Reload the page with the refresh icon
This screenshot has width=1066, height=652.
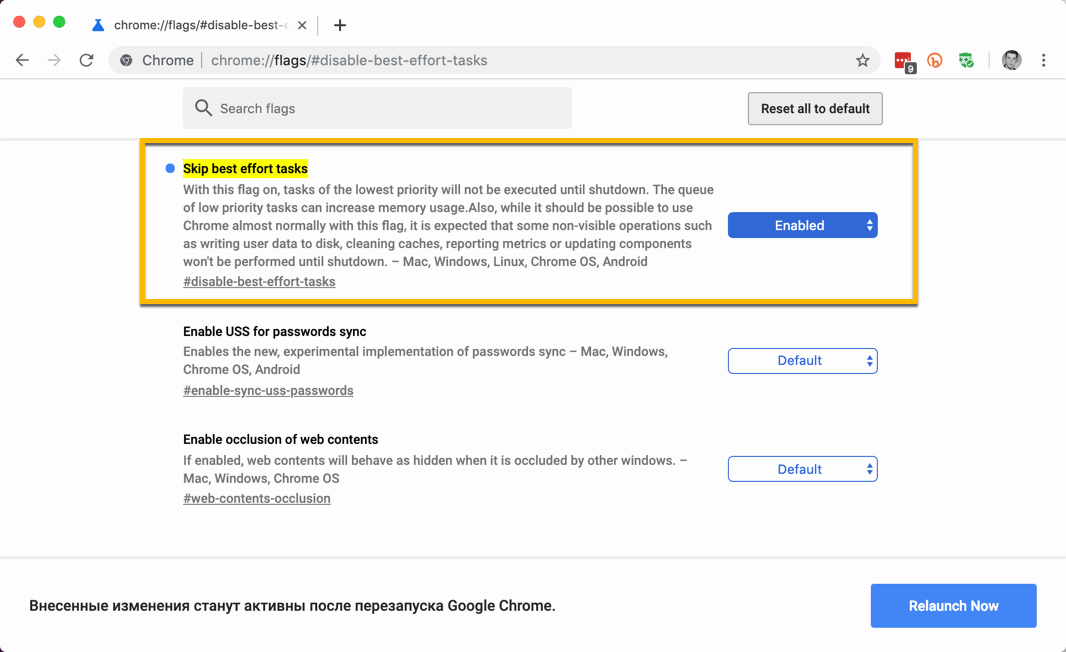tap(86, 60)
